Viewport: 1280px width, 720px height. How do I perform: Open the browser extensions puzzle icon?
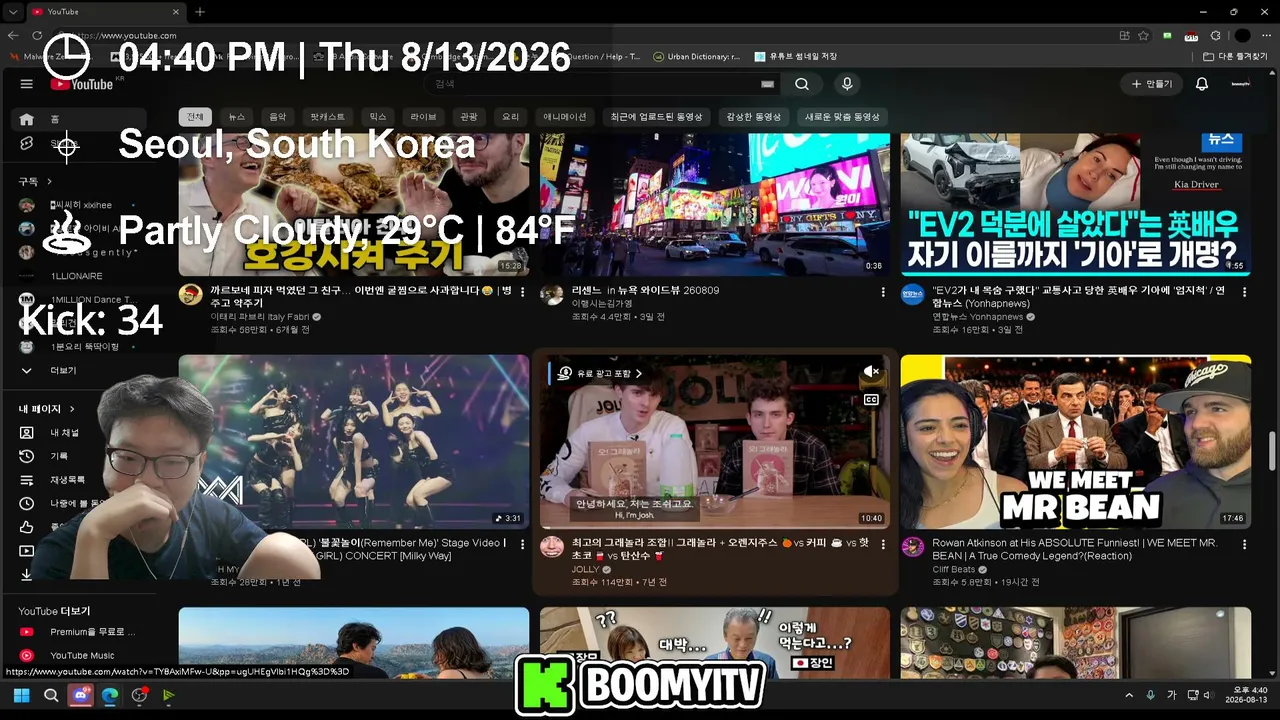click(1217, 35)
